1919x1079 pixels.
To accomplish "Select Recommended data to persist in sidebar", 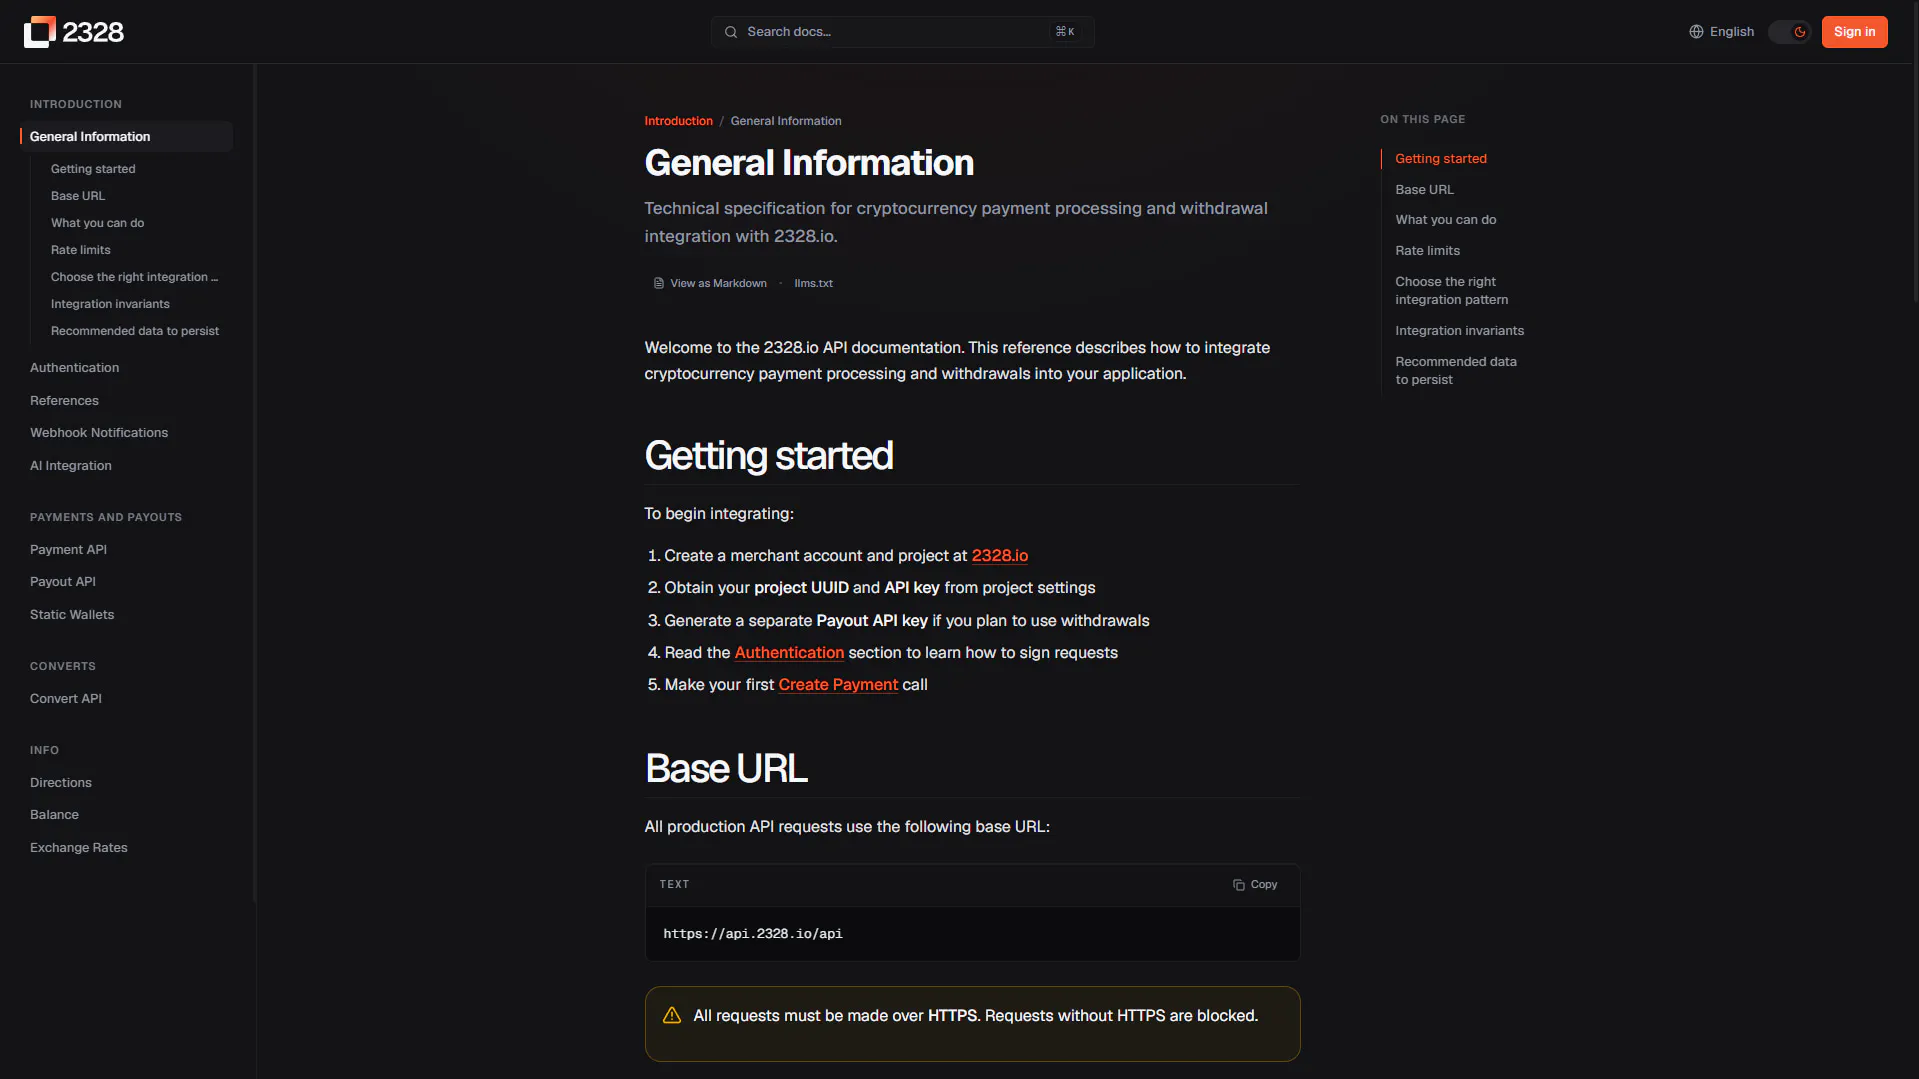I will (x=135, y=331).
